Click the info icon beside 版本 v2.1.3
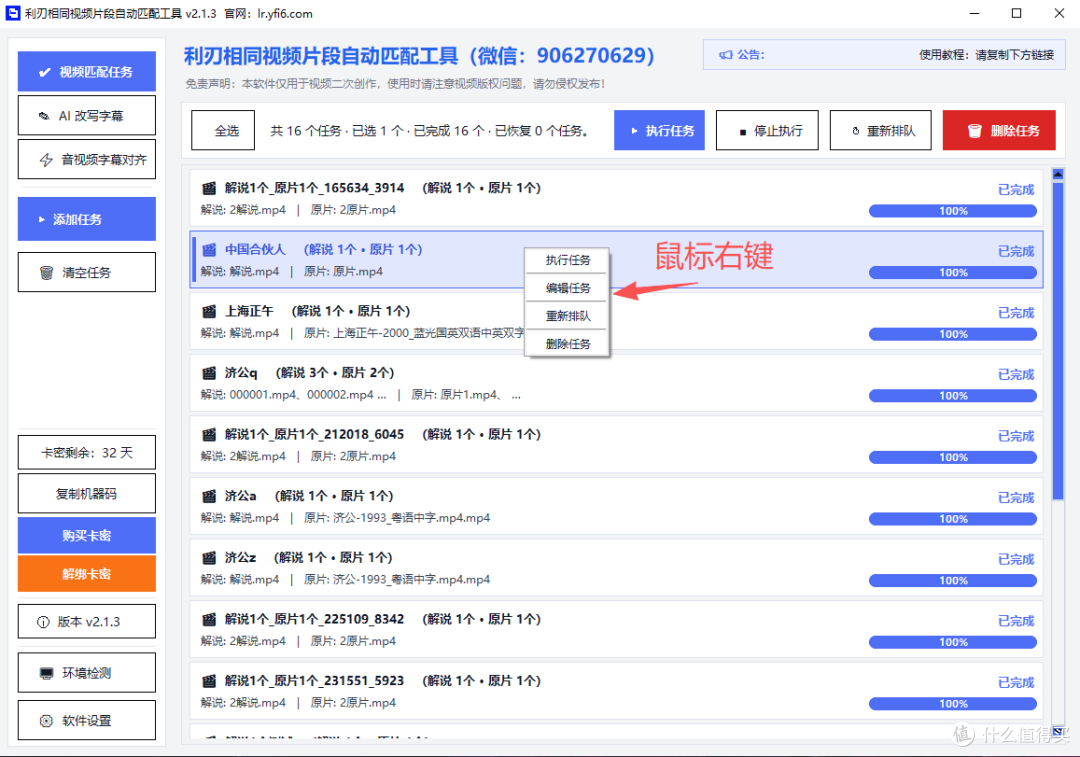Viewport: 1080px width, 757px height. pyautogui.click(x=43, y=622)
